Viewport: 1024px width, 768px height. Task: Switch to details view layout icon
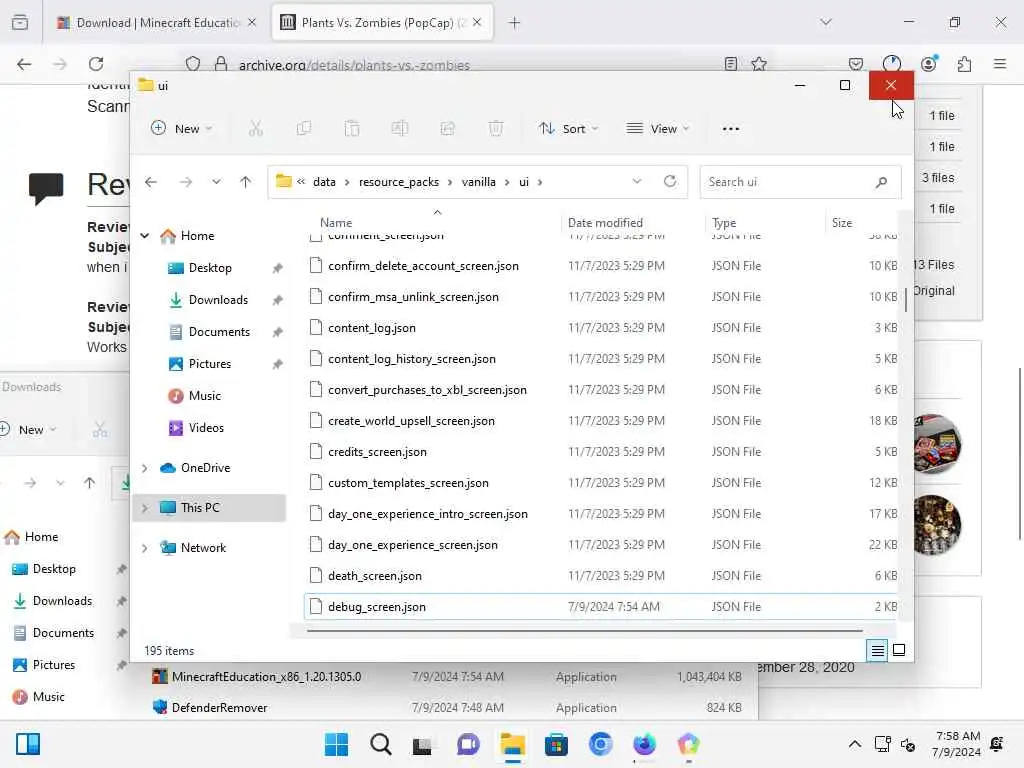click(x=877, y=650)
